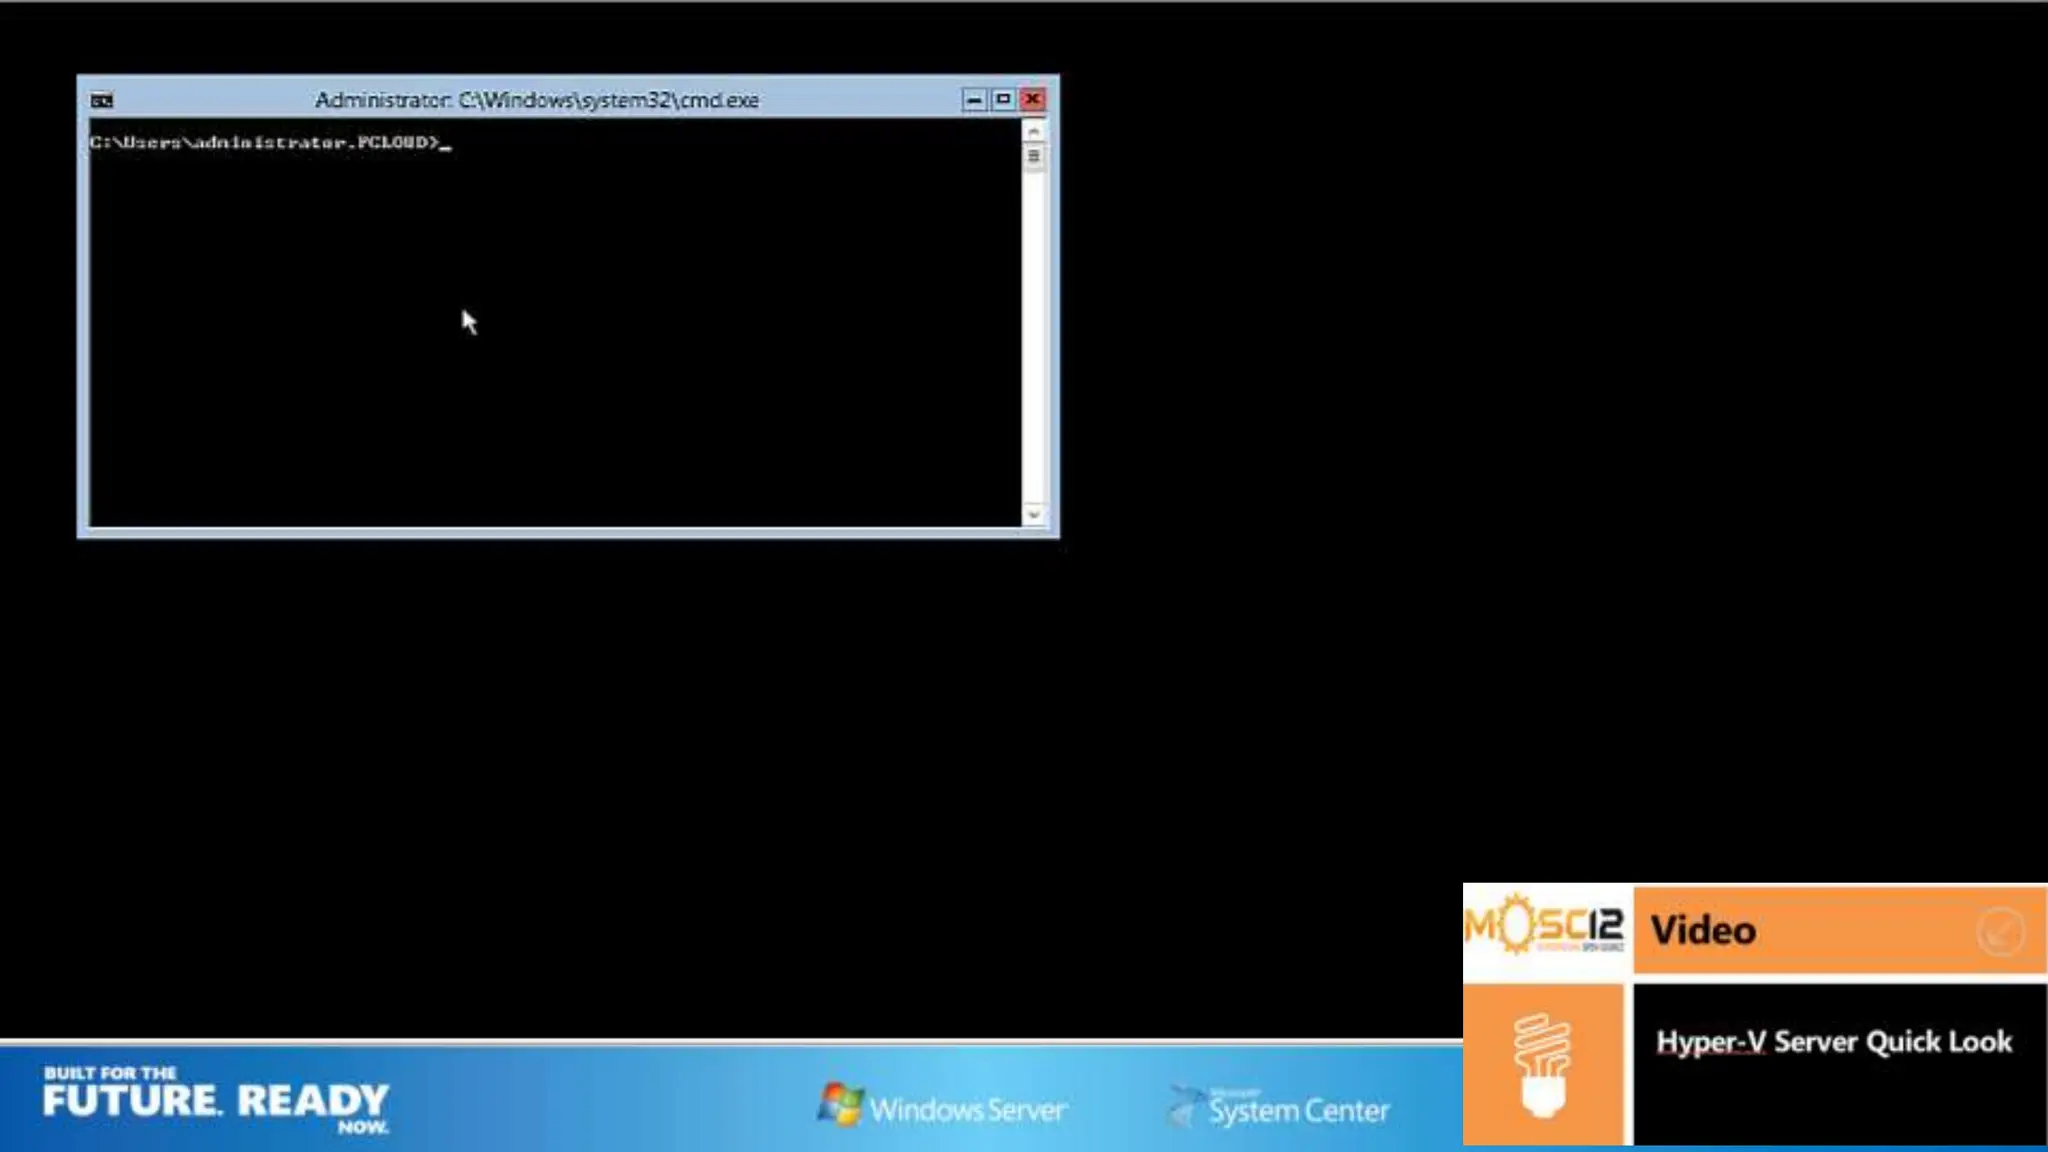Click the System Center logo icon

pyautogui.click(x=1184, y=1106)
